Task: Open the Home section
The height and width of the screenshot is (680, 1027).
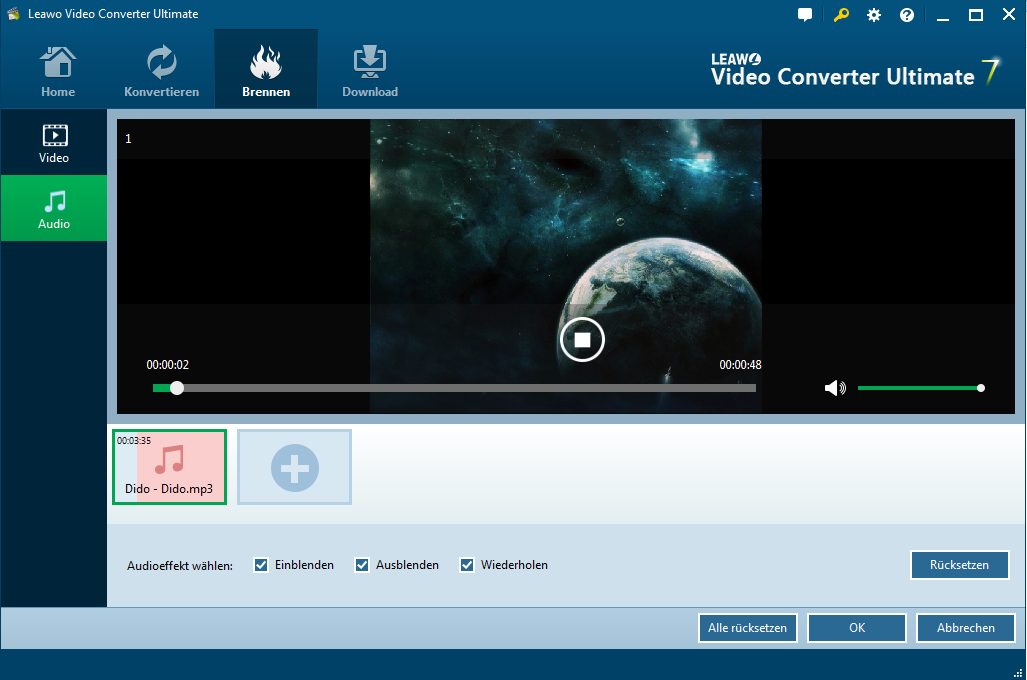Action: 58,72
